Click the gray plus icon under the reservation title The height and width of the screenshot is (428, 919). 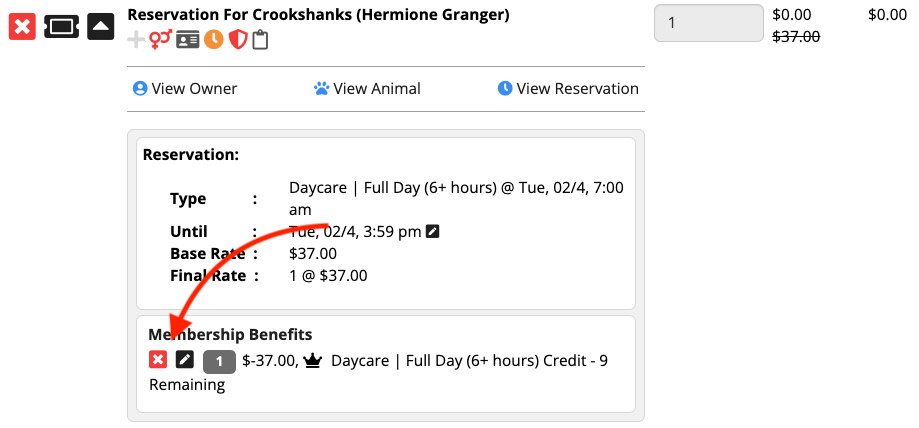coord(136,40)
